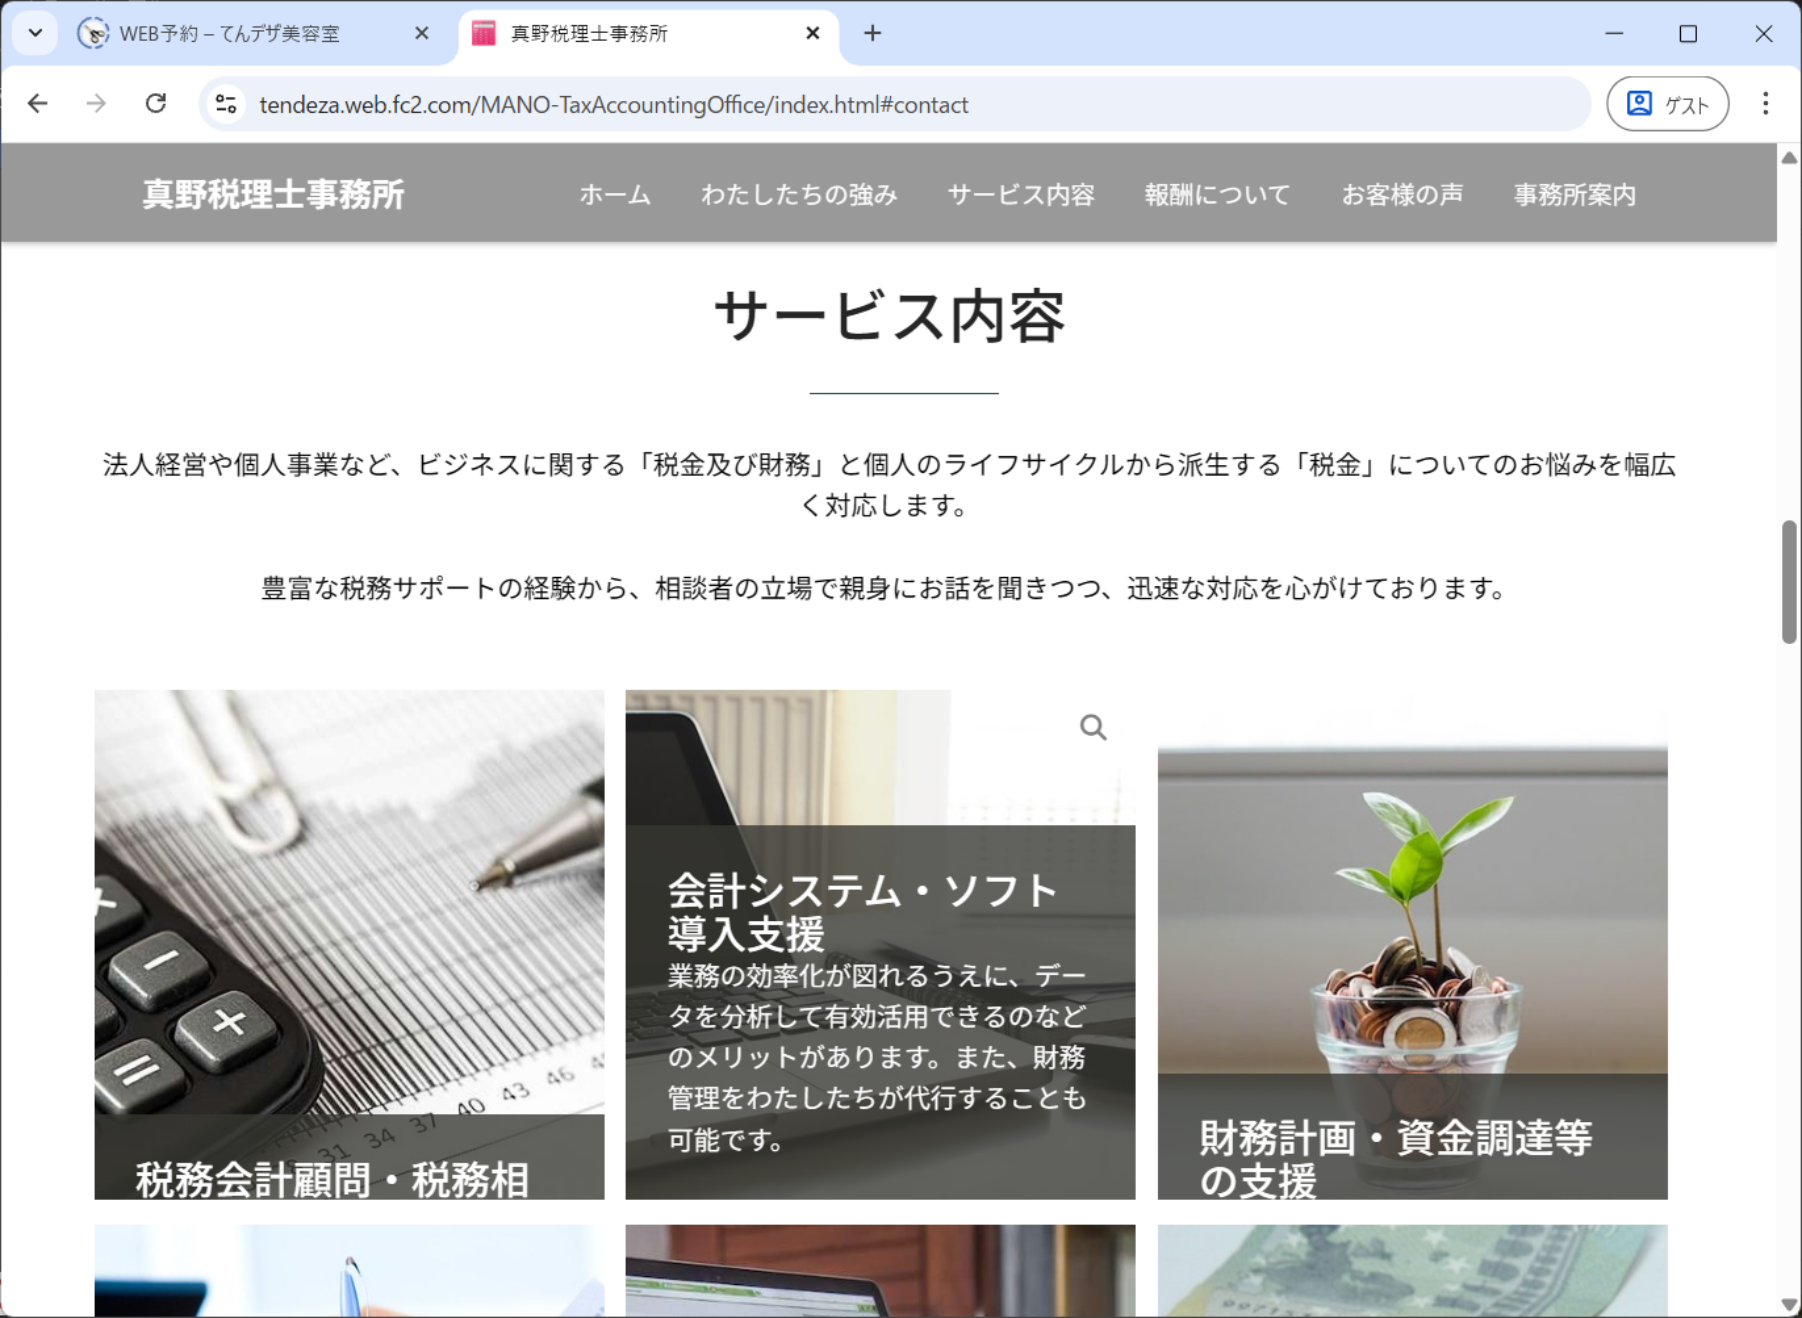Open site information icon in address bar
The height and width of the screenshot is (1318, 1802).
[227, 104]
